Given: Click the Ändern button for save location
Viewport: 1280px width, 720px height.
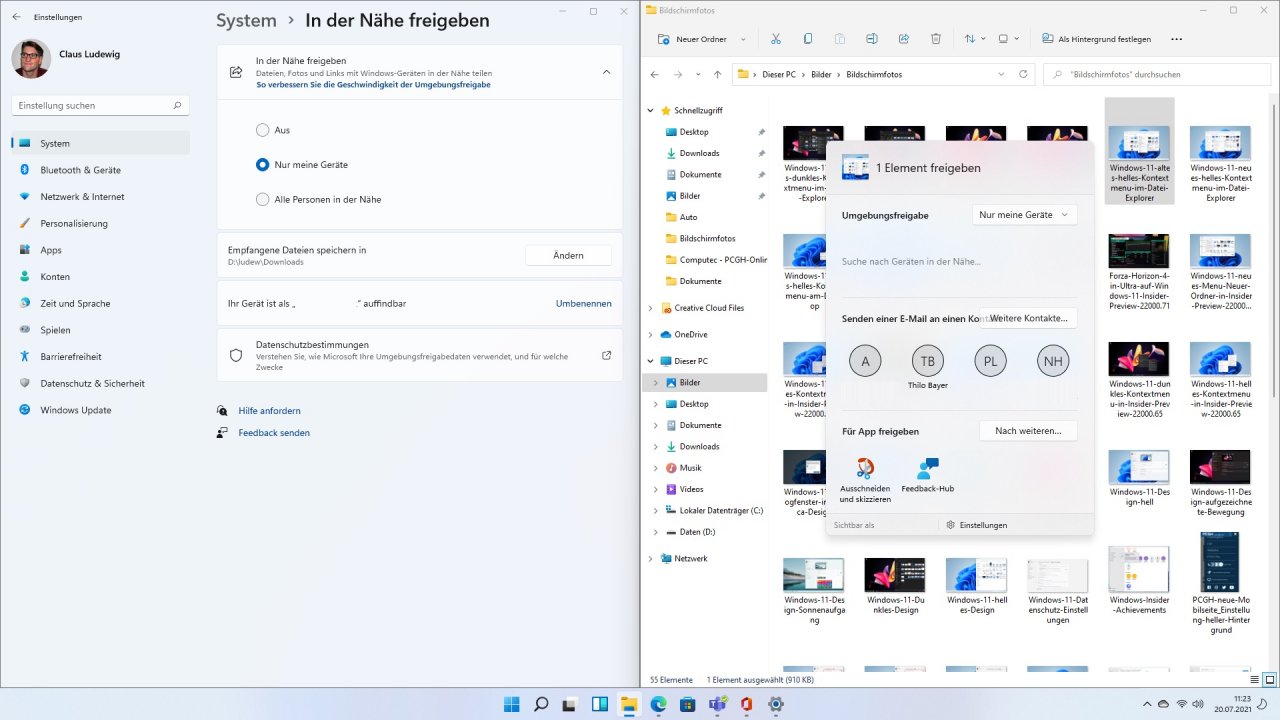Looking at the screenshot, I should (x=568, y=255).
